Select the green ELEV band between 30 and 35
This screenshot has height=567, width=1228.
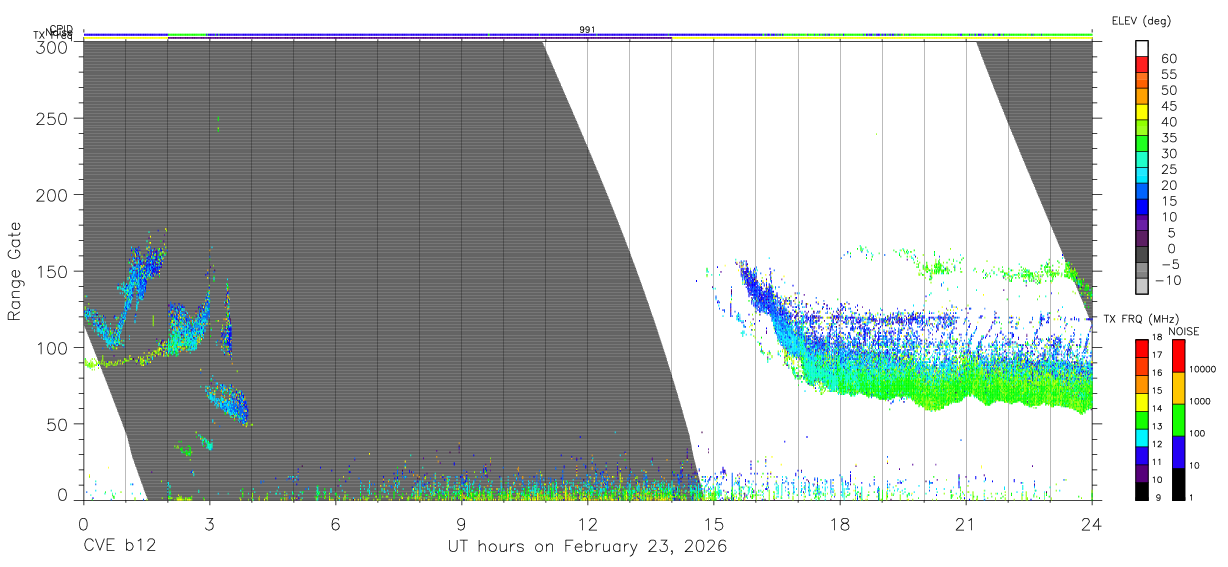(1143, 145)
